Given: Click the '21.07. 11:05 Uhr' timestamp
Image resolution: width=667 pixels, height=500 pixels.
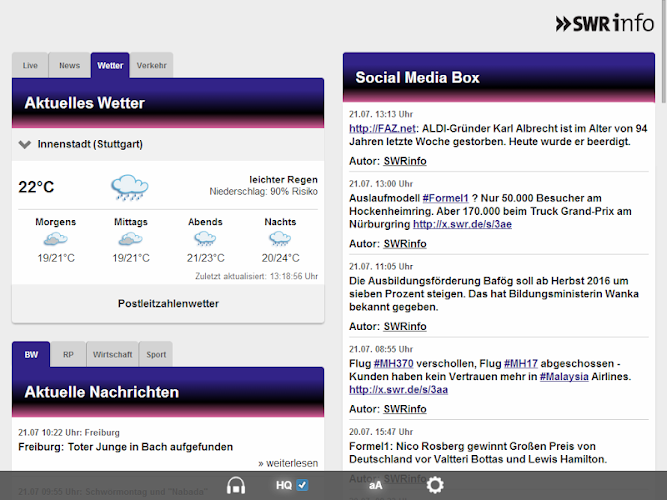Looking at the screenshot, I should [381, 266].
